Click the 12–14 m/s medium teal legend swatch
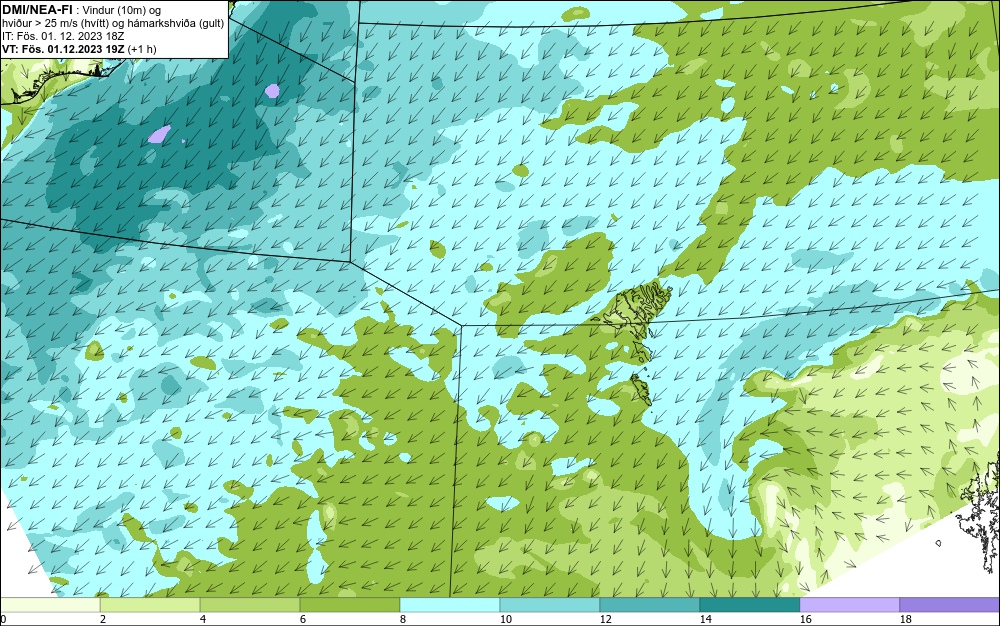The width and height of the screenshot is (1000, 626). click(x=649, y=604)
